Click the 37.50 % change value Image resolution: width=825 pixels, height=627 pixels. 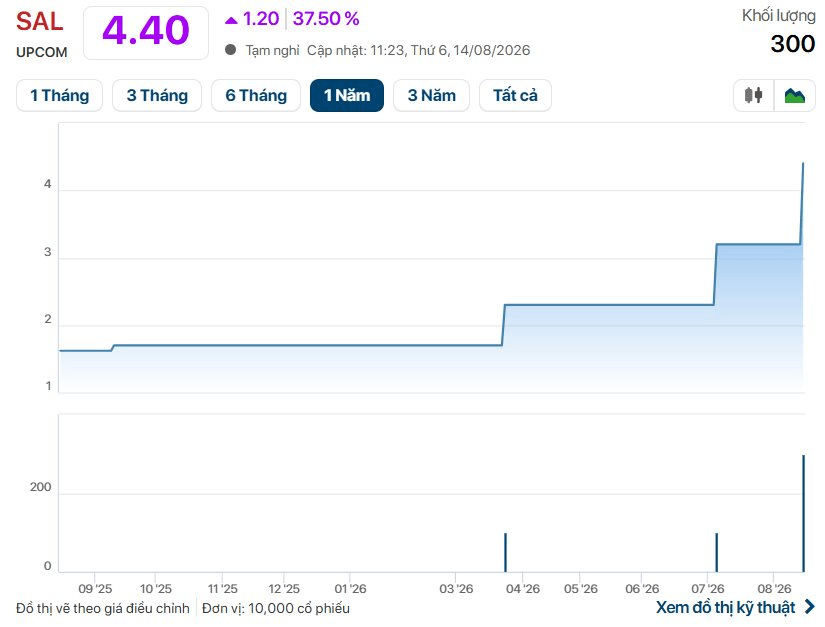tap(326, 19)
